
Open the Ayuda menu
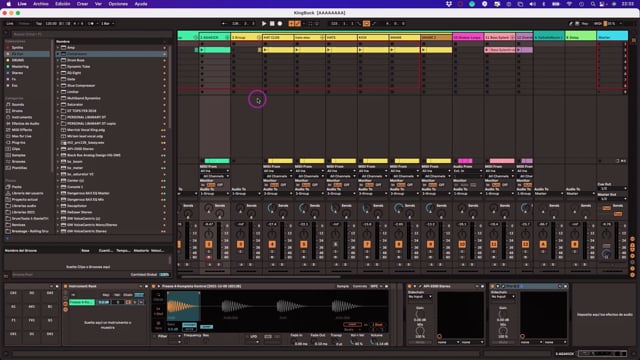141,4
